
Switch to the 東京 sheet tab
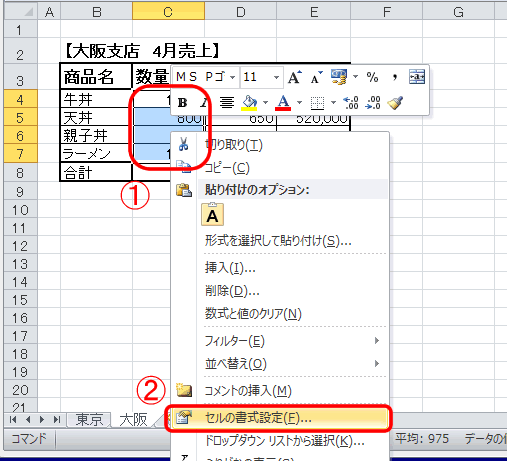pyautogui.click(x=89, y=420)
